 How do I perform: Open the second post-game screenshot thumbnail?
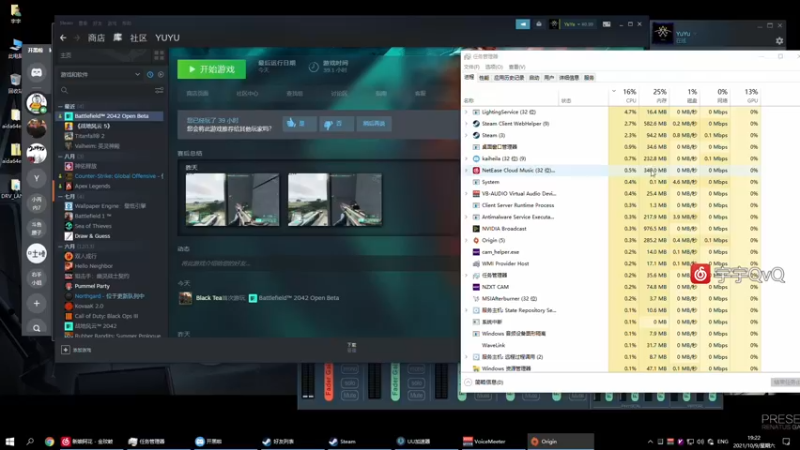(335, 199)
